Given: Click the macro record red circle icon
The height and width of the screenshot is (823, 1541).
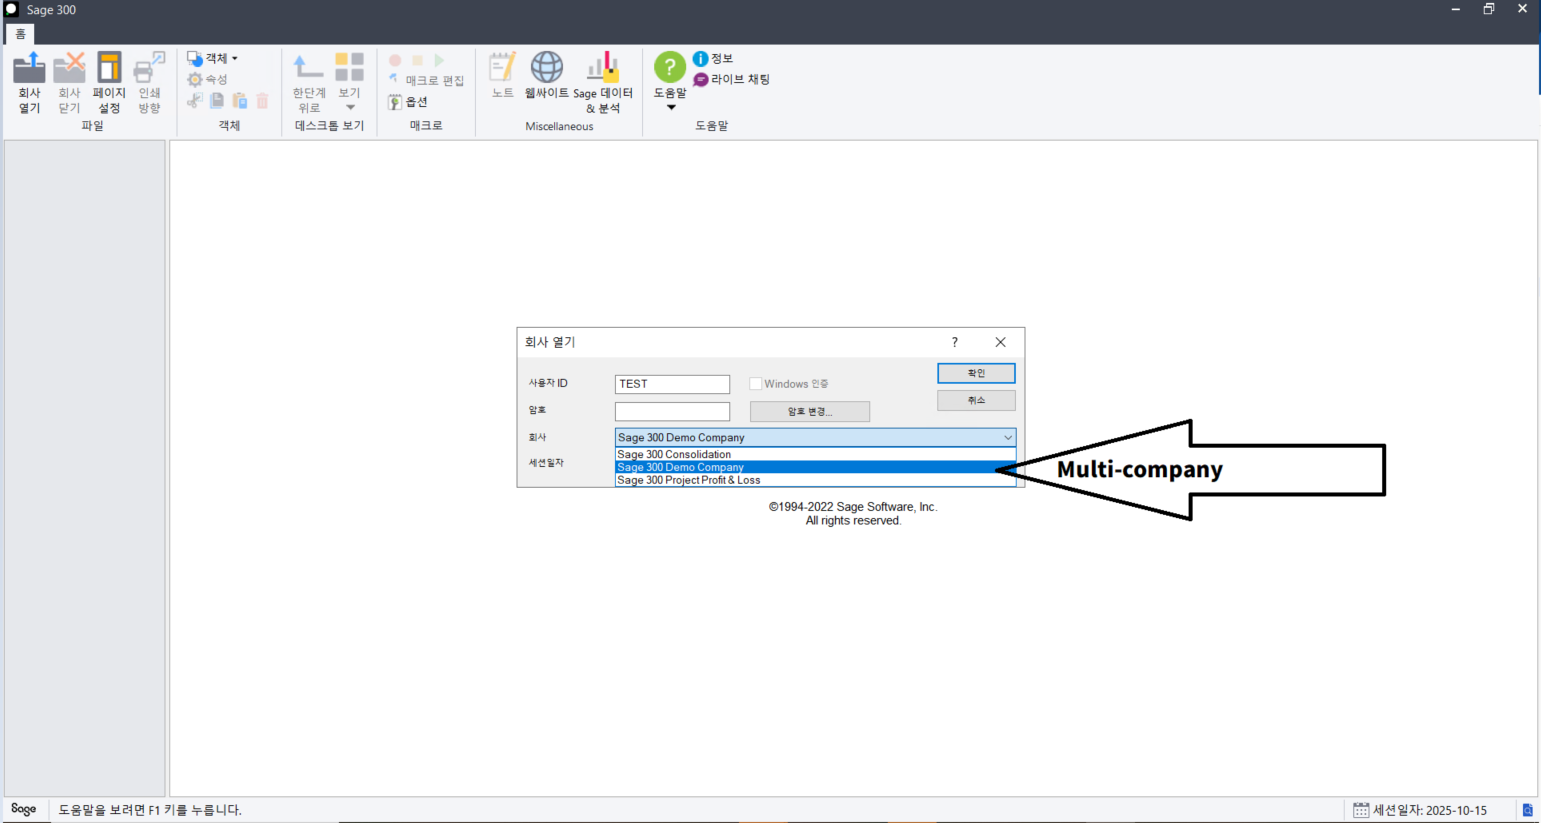Looking at the screenshot, I should coord(395,61).
